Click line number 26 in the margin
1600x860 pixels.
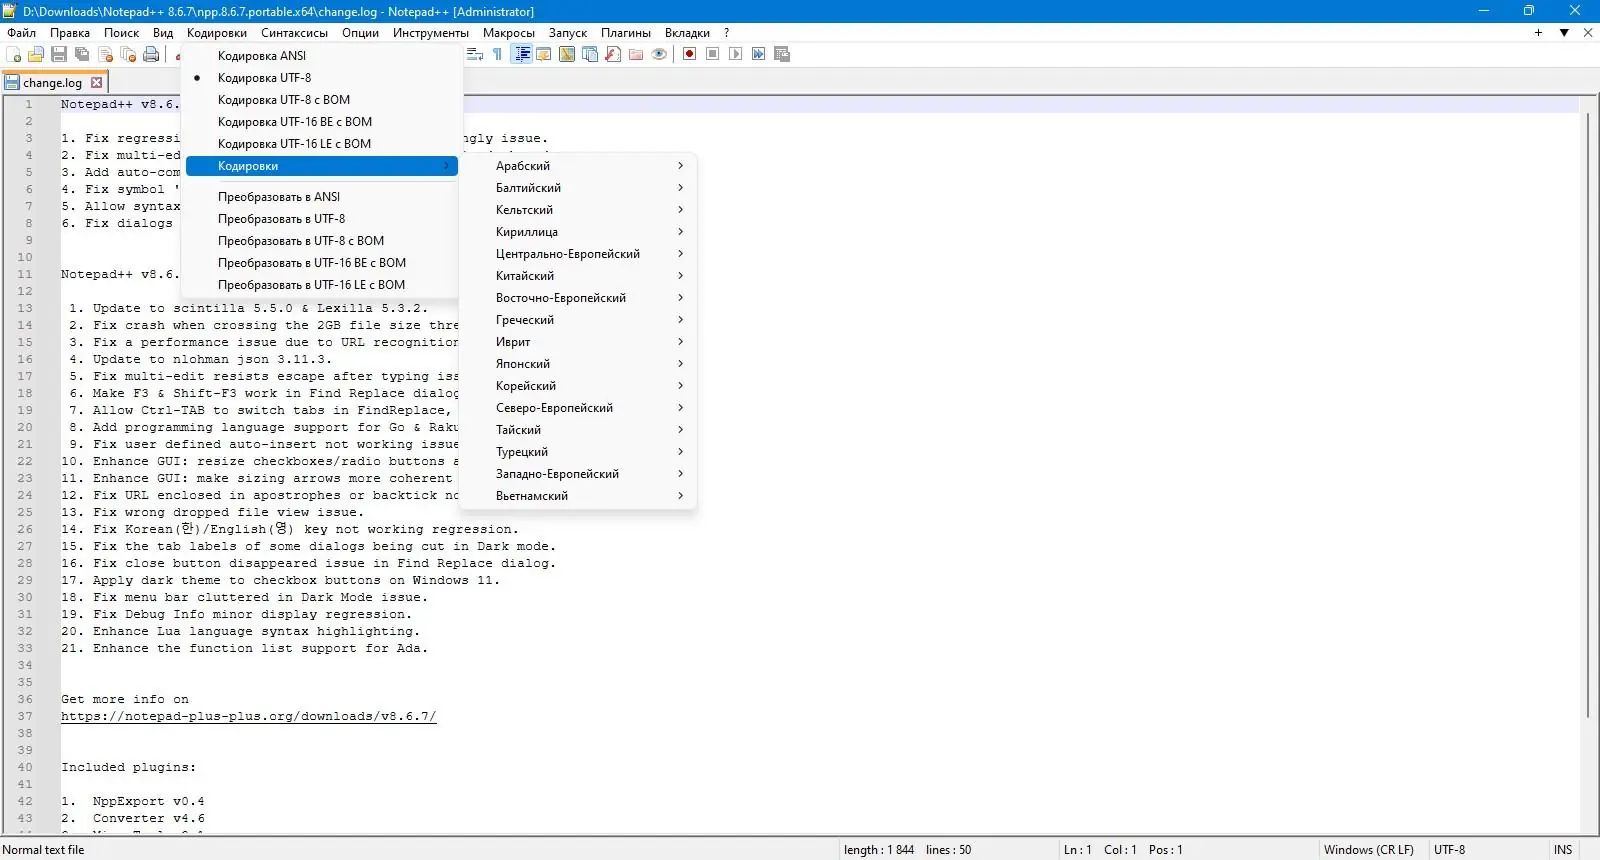click(25, 529)
